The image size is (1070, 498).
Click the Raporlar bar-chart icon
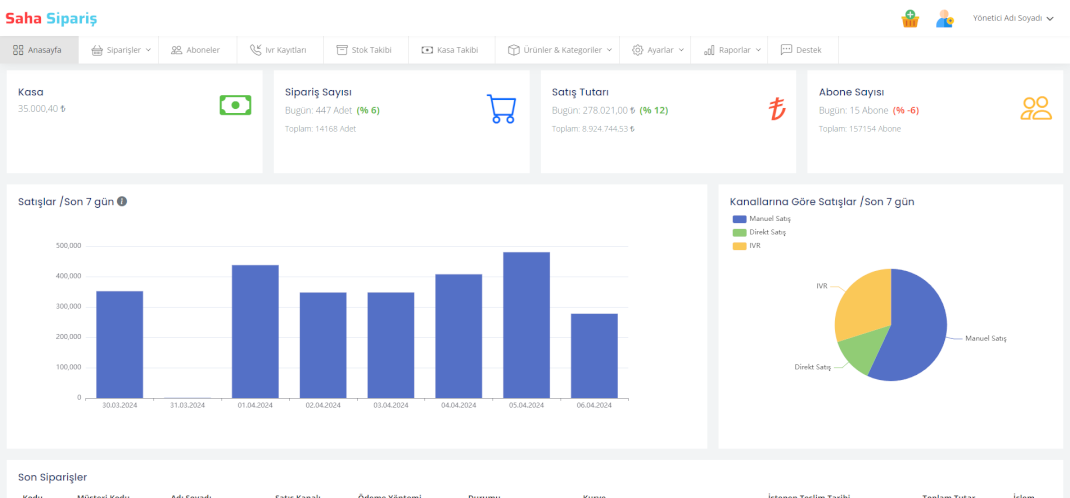[x=709, y=50]
